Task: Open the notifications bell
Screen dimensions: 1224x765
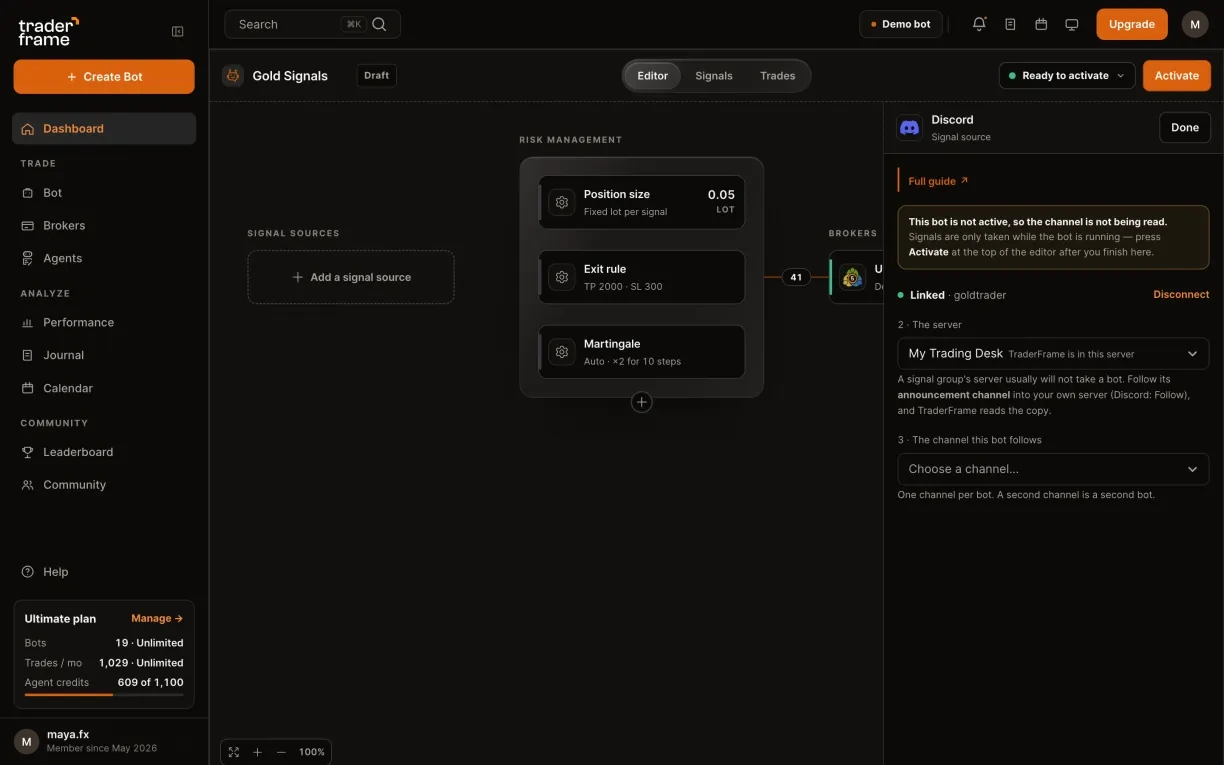Action: (979, 24)
